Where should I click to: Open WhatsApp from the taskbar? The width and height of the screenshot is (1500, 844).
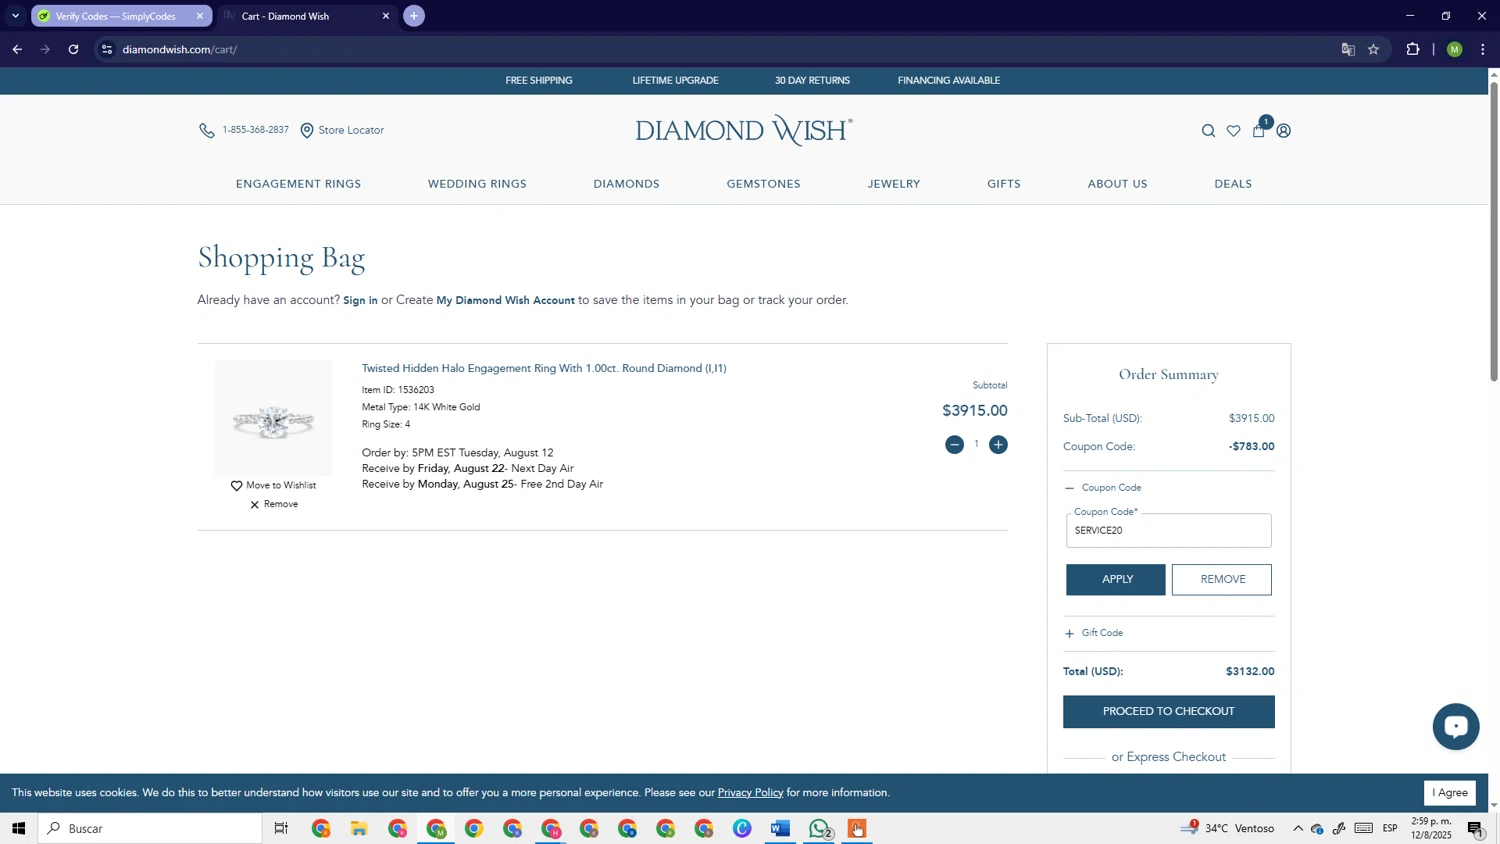tap(819, 829)
